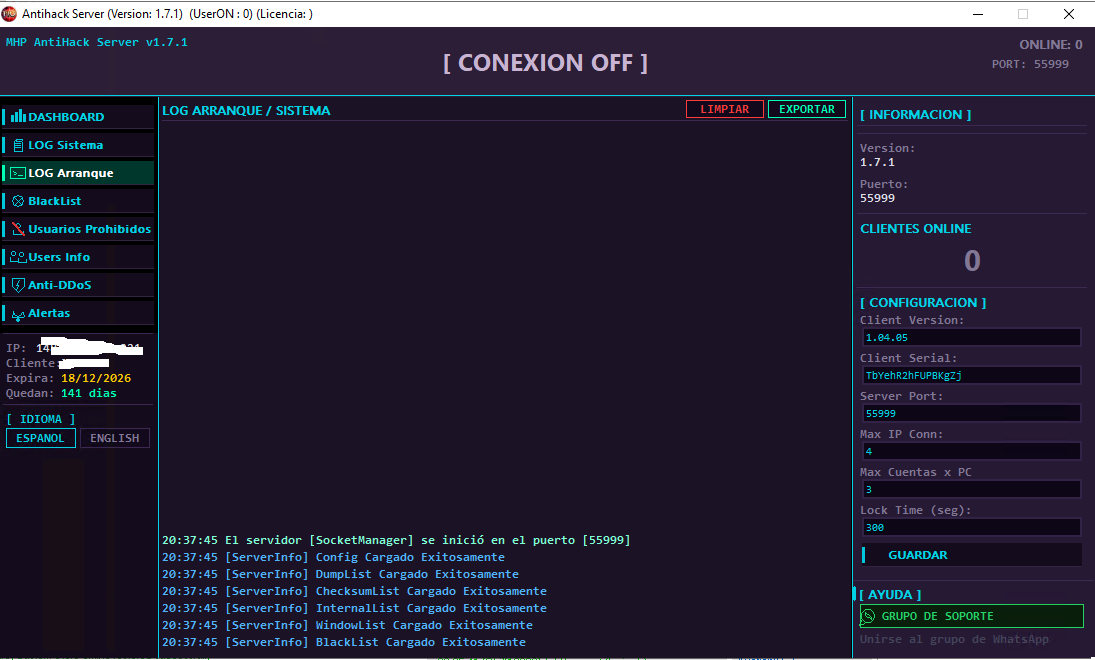
Task: Click the Alertas bell icon
Action: [x=18, y=314]
